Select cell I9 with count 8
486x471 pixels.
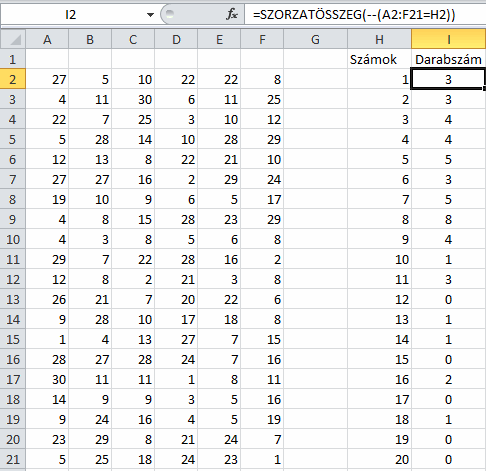tap(448, 219)
